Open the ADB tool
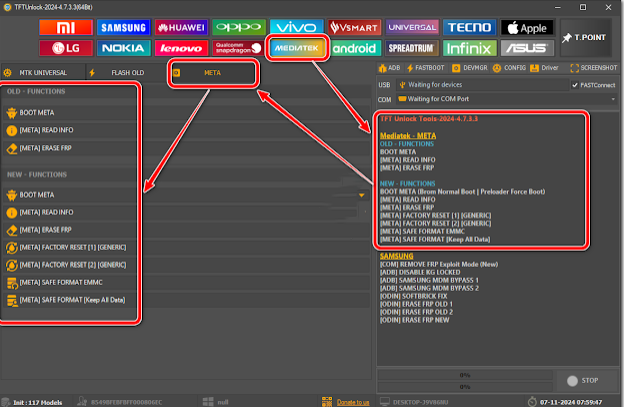 pyautogui.click(x=390, y=68)
